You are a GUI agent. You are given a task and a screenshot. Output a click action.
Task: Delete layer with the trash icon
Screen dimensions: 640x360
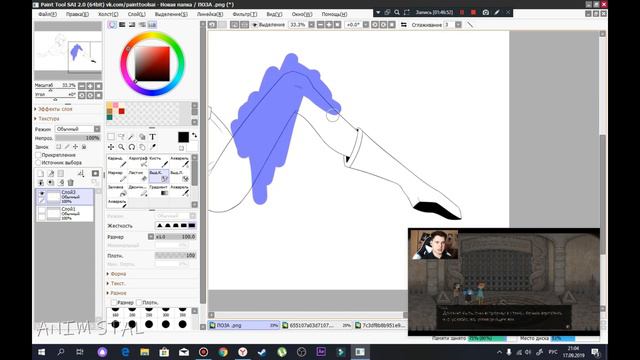pos(71,182)
